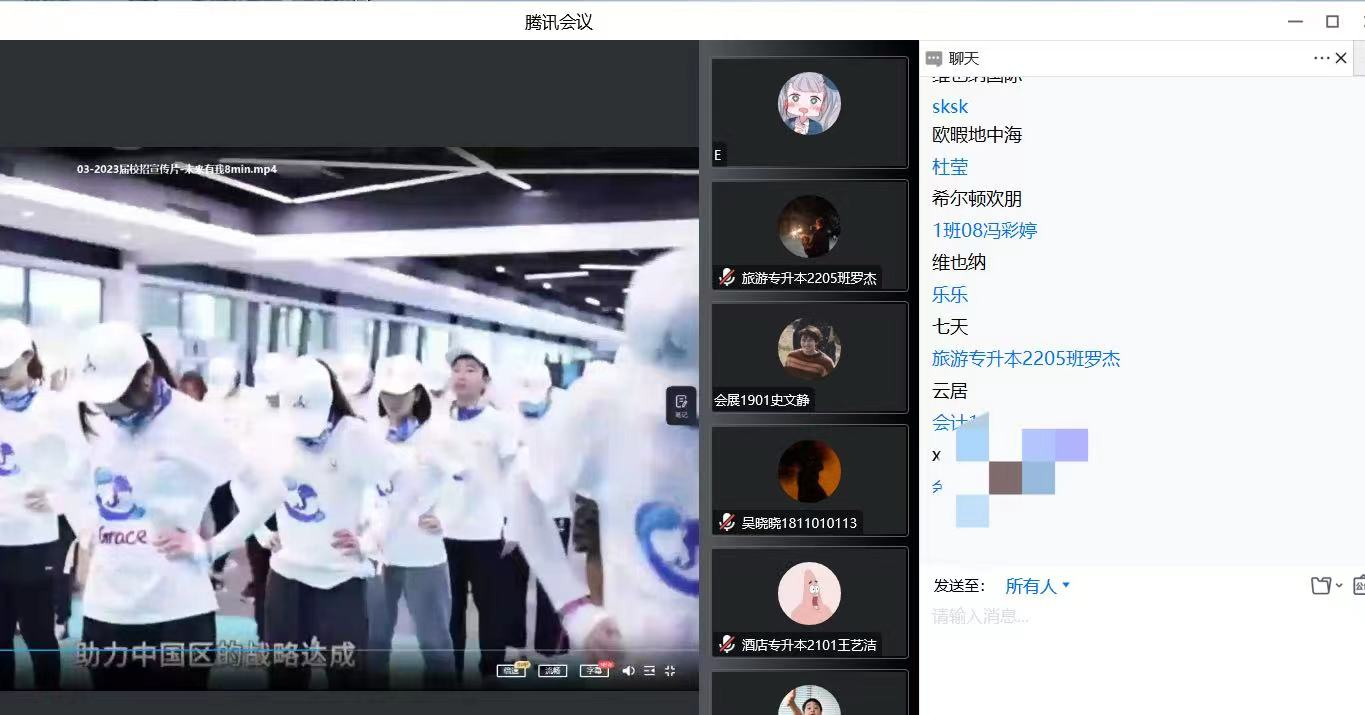
Task: Open the notes (笔记) side button
Action: click(681, 405)
